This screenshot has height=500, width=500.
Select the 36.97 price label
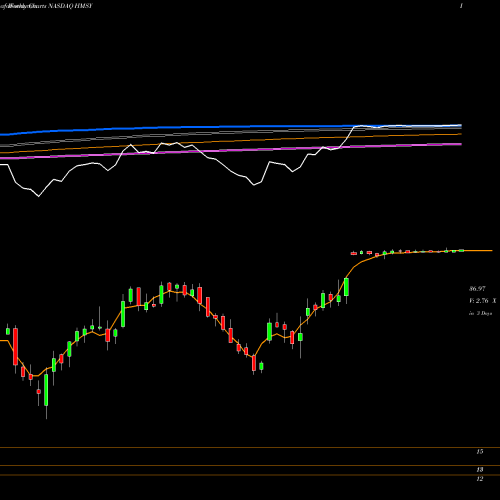[x=477, y=289]
